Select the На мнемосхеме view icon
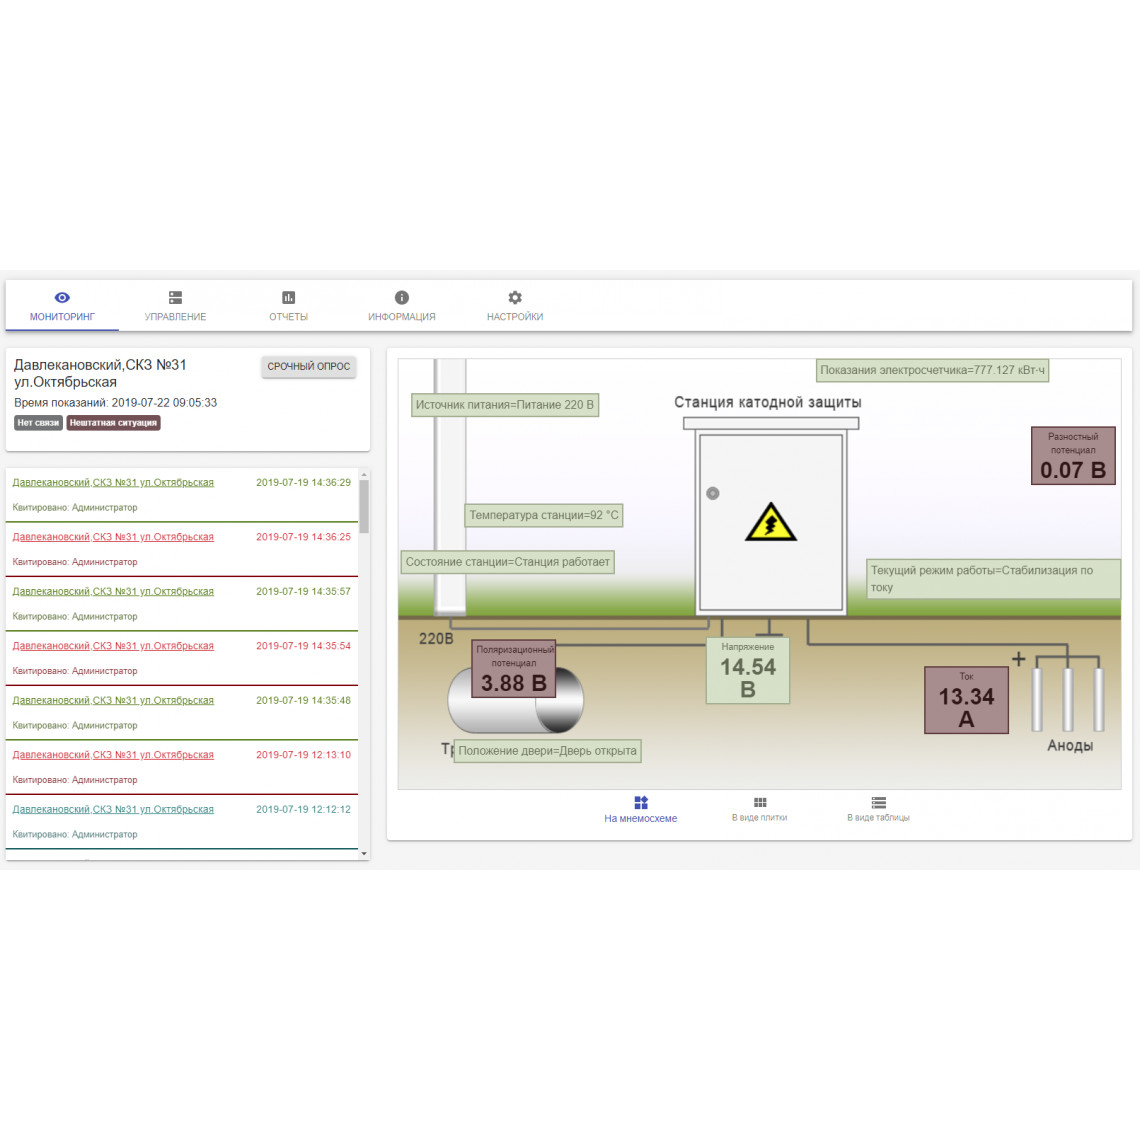The width and height of the screenshot is (1140, 1140). (641, 803)
